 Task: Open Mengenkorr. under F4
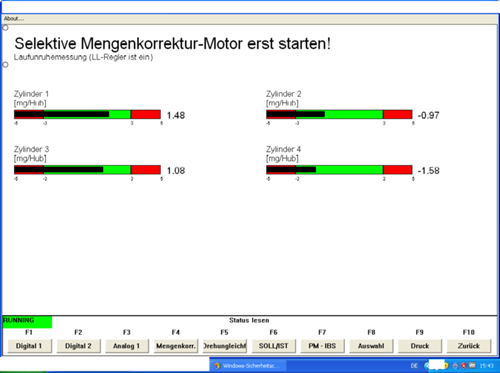(176, 346)
